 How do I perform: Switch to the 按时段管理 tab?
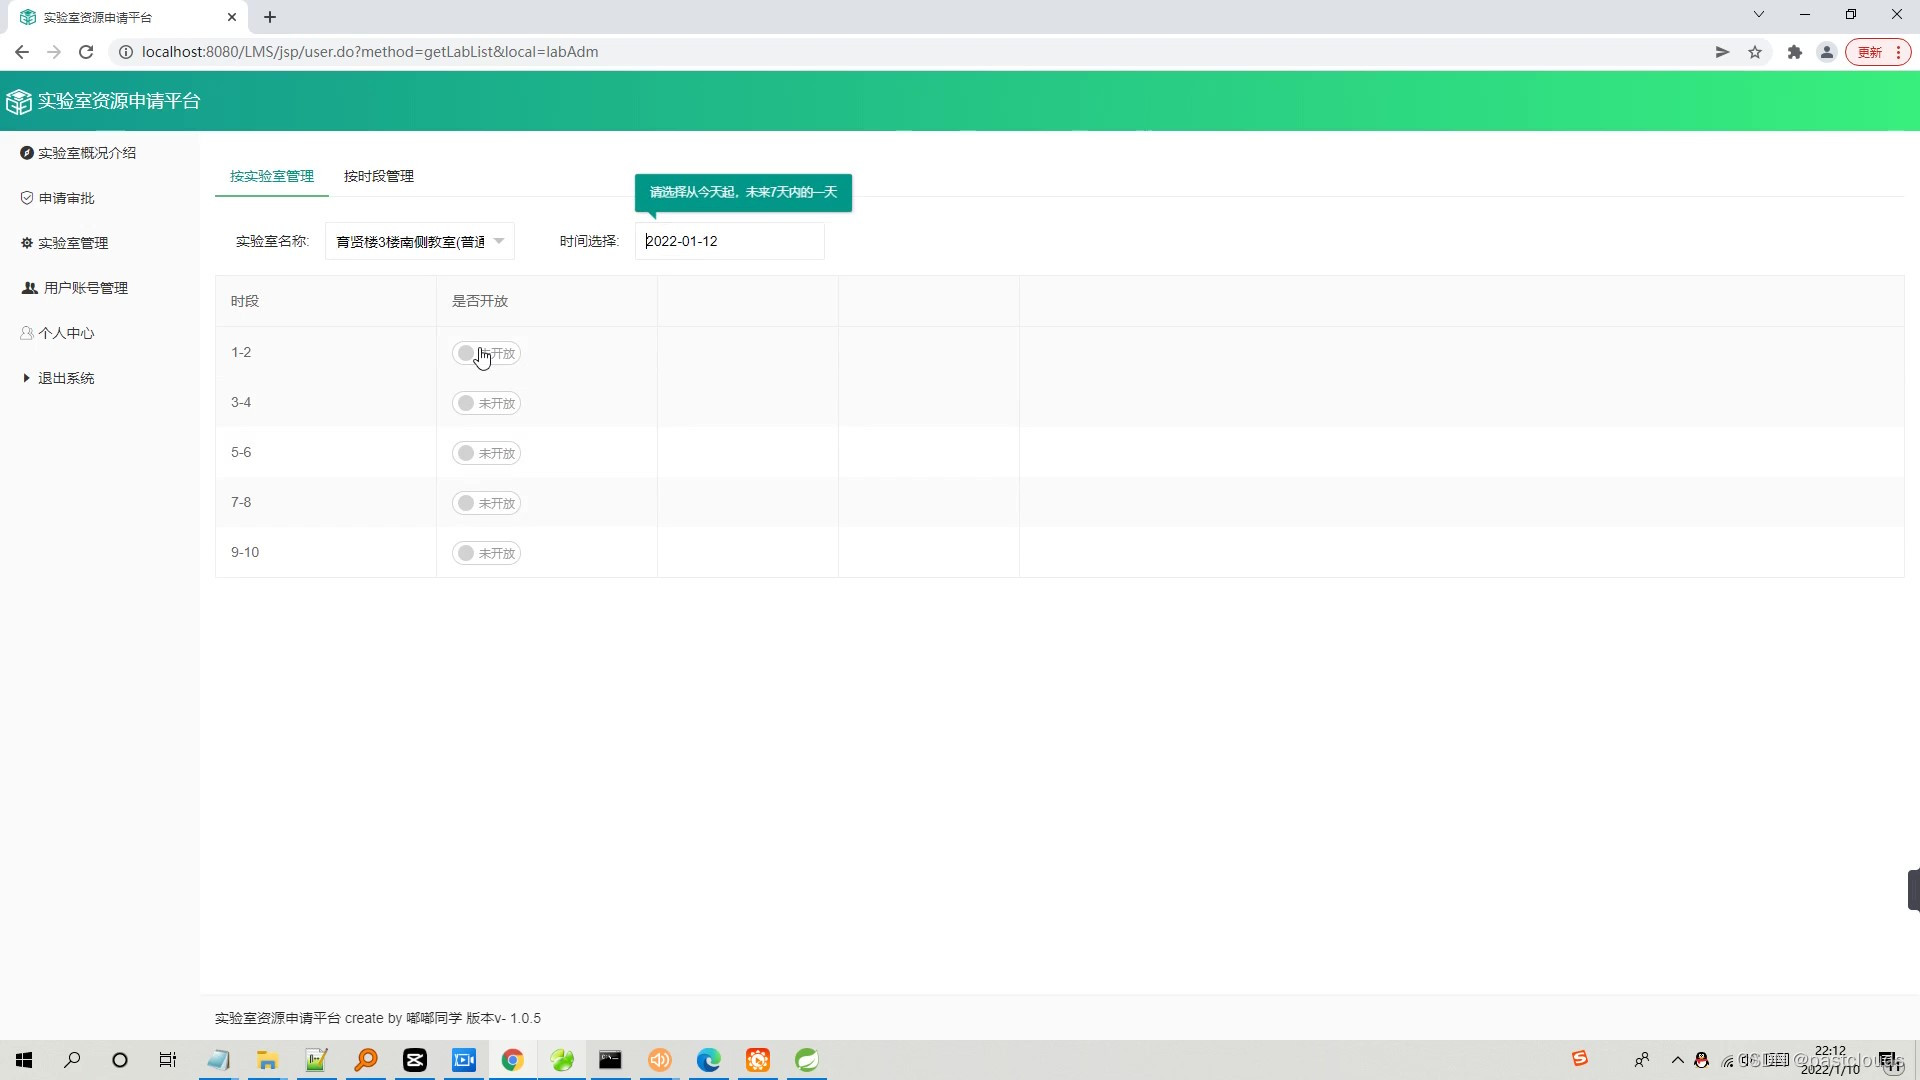click(379, 176)
